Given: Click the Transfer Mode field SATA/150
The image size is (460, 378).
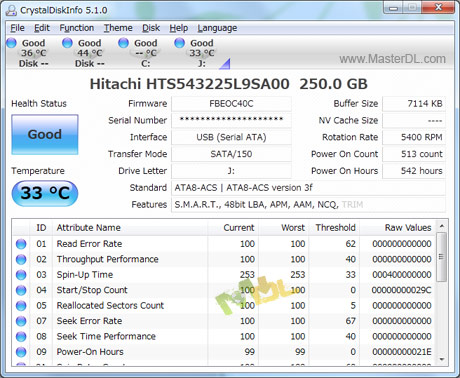Looking at the screenshot, I should pyautogui.click(x=231, y=154).
